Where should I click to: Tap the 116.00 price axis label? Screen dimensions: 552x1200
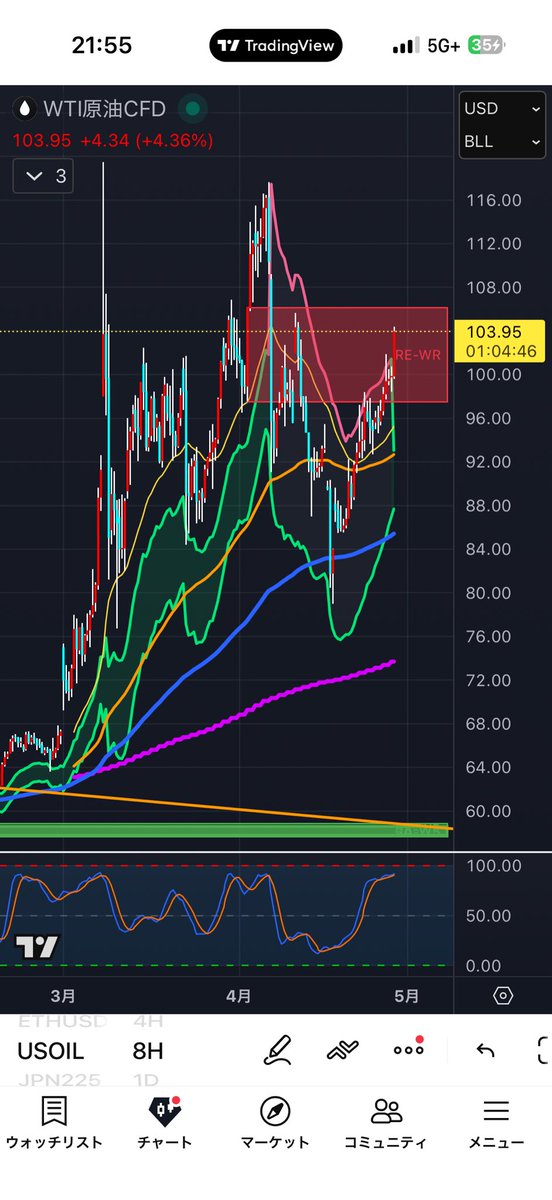pos(494,200)
